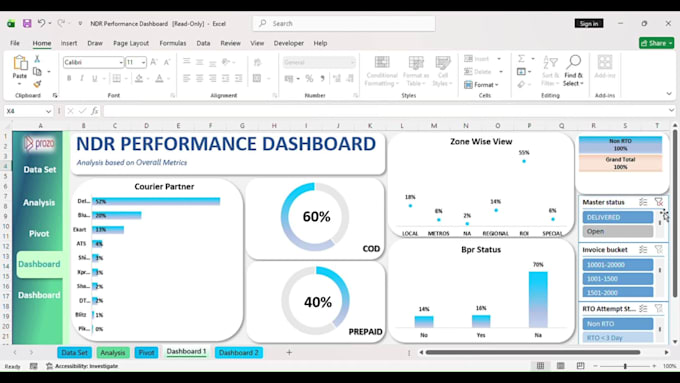Select Open in Master status slicer
This screenshot has width=680, height=383.
tap(618, 231)
